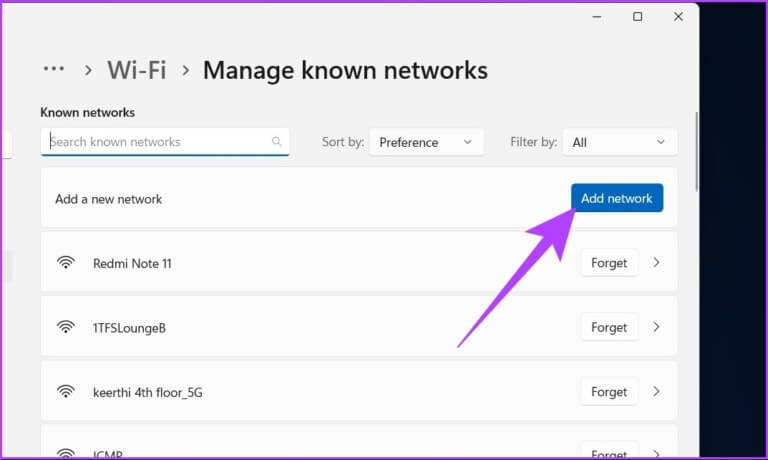Focus the Search known networks field
The image size is (768, 460).
(165, 142)
